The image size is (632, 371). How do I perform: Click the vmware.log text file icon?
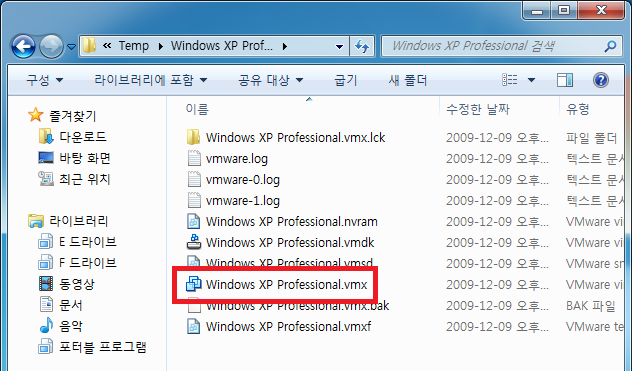click(x=194, y=158)
